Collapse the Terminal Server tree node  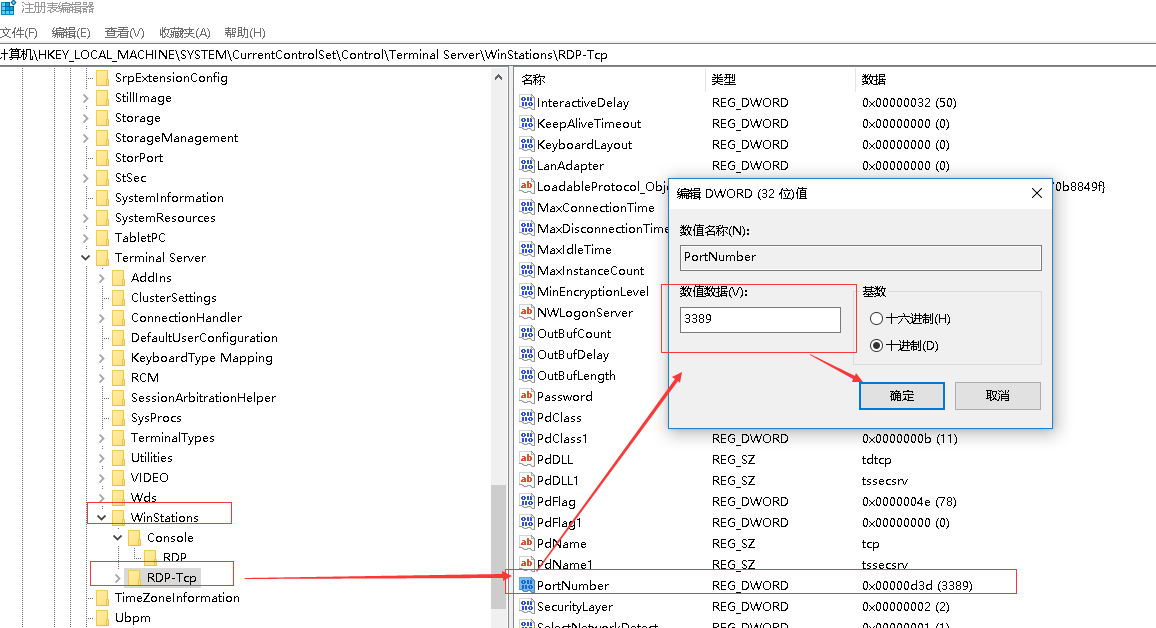click(x=86, y=258)
